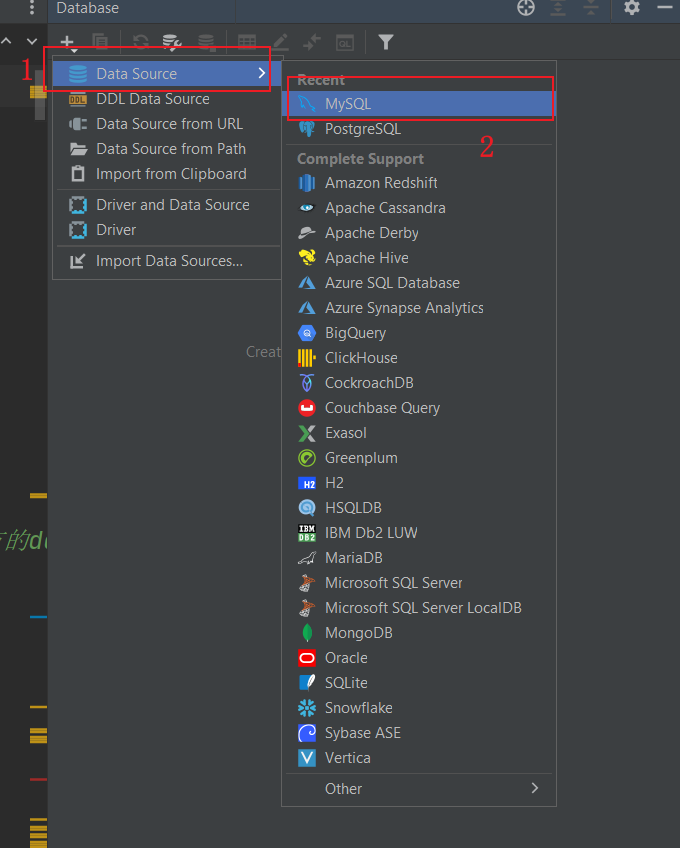Select Microsoft SQL Server LocalDB
Screen dimensions: 680x848
pyautogui.click(x=419, y=608)
